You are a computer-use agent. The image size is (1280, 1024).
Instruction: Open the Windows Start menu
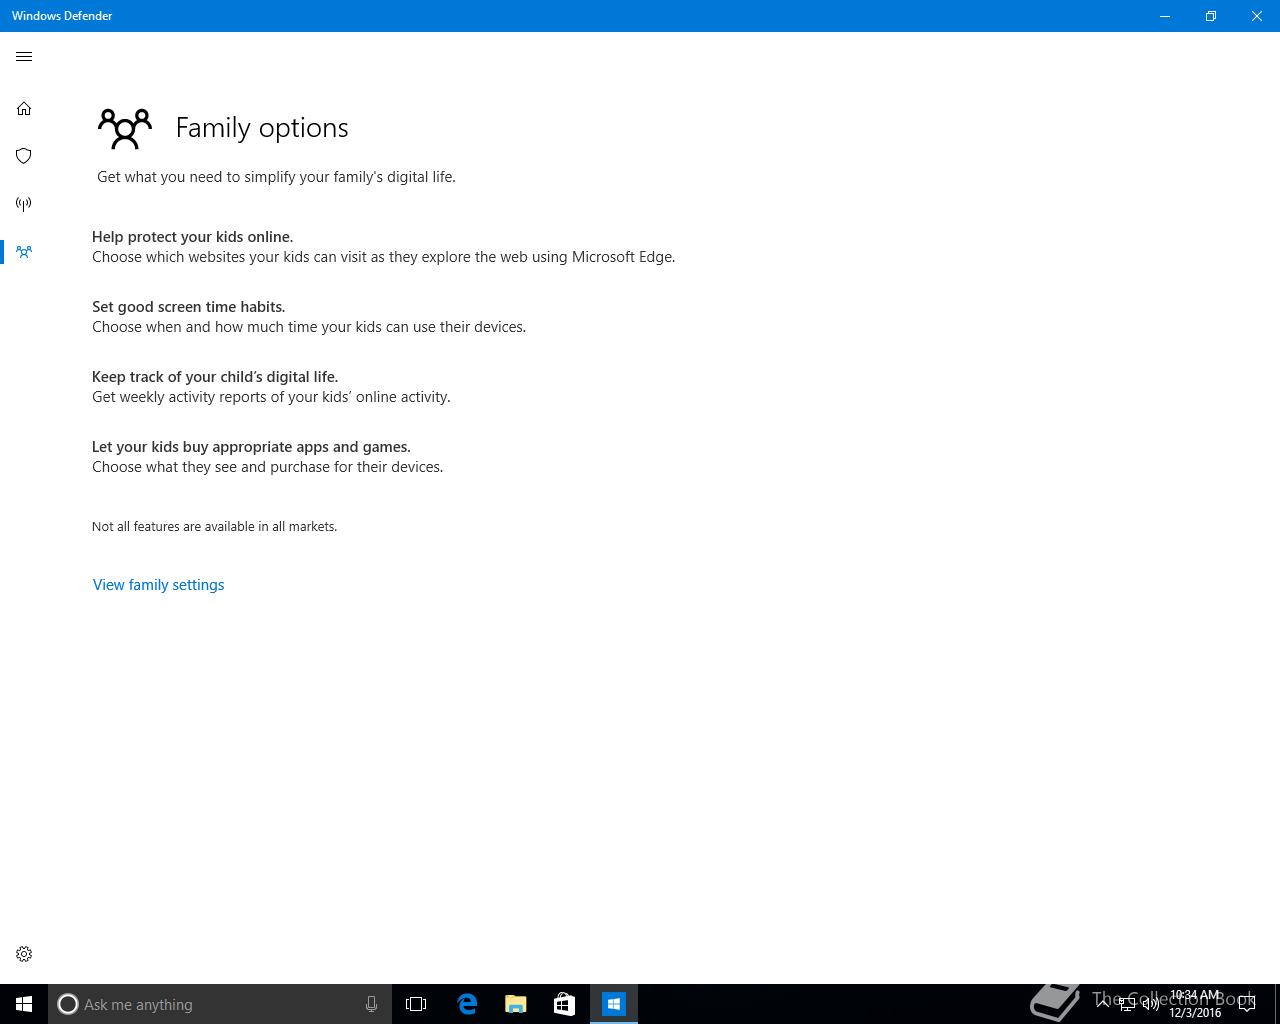click(x=24, y=1004)
